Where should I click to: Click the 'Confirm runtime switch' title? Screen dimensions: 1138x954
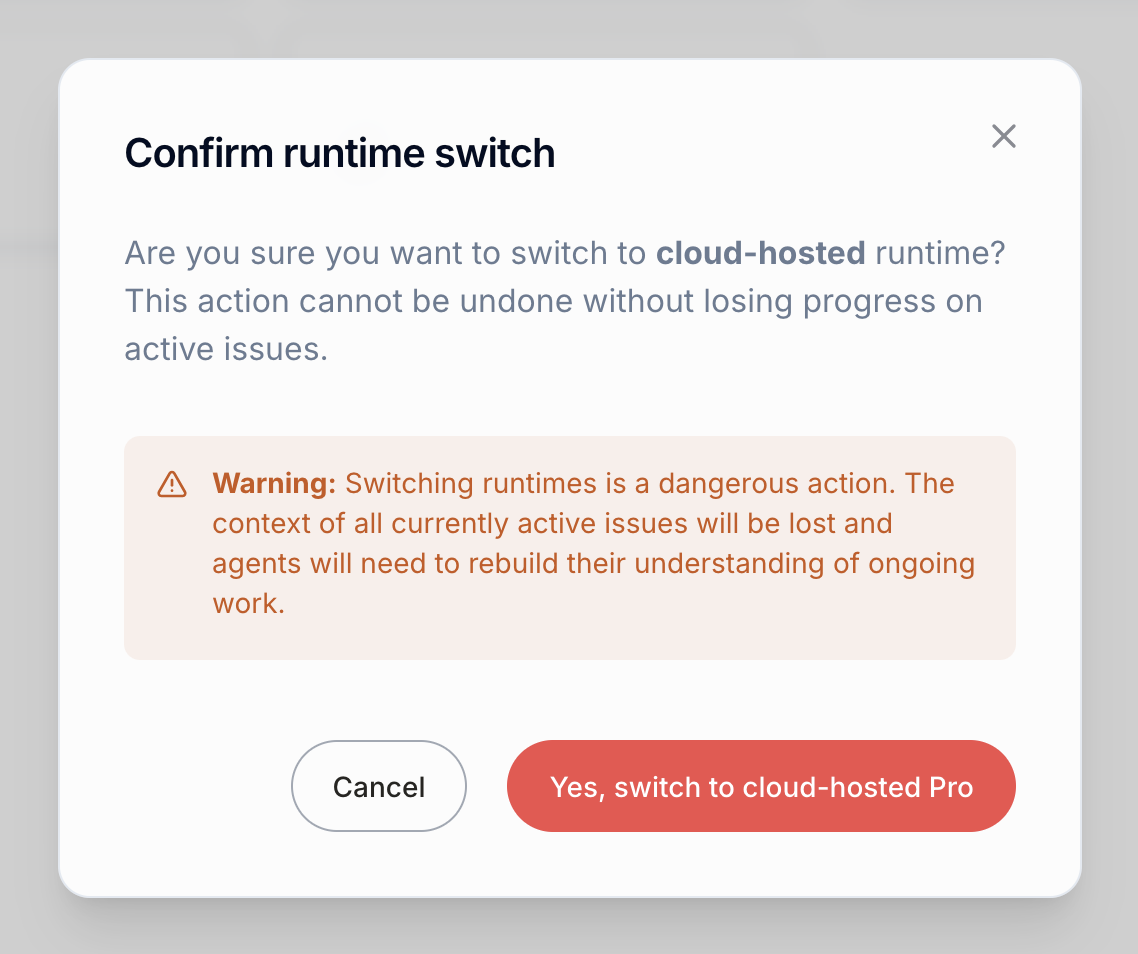(x=339, y=152)
